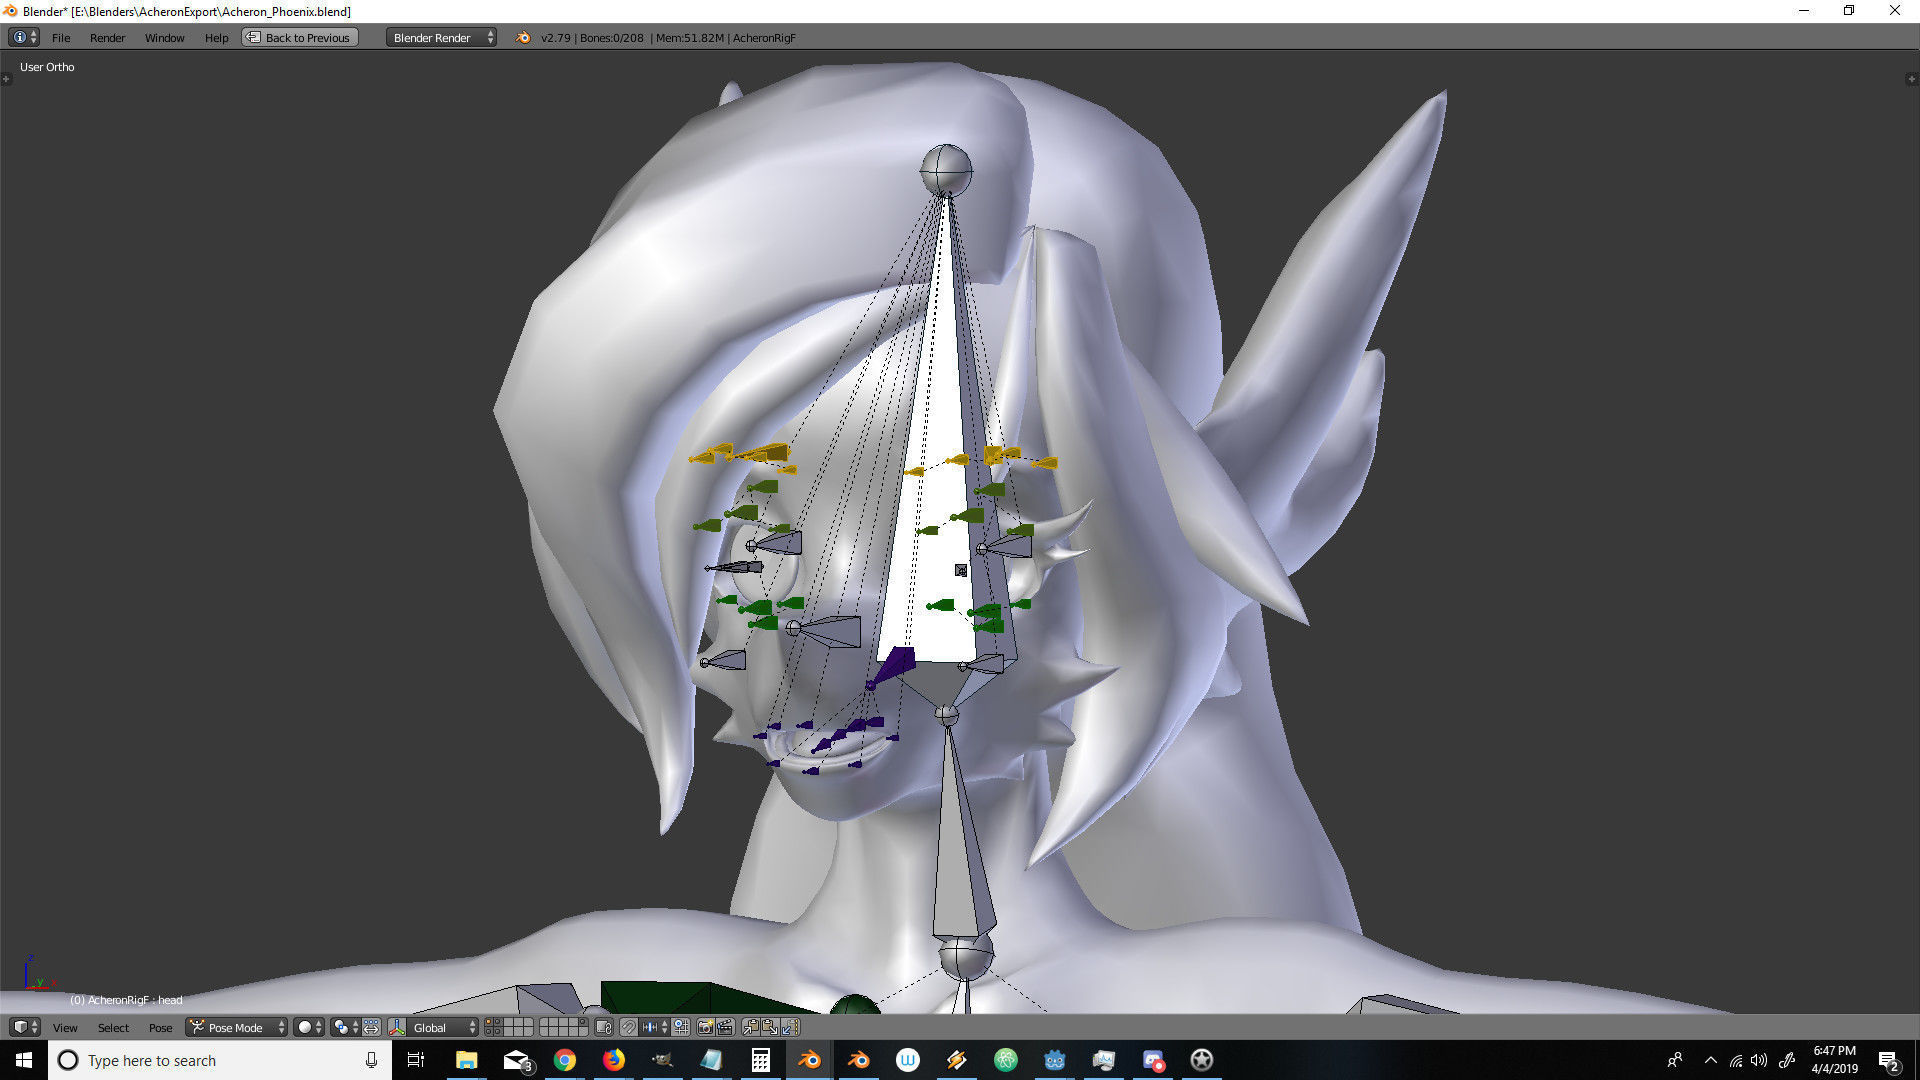
Task: Click the snap element type selector
Action: pos(655,1027)
